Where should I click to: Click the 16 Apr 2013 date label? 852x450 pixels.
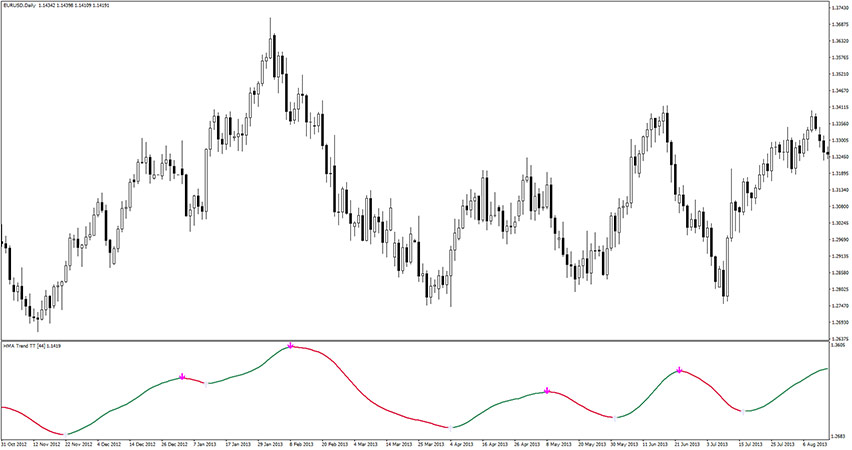point(495,444)
